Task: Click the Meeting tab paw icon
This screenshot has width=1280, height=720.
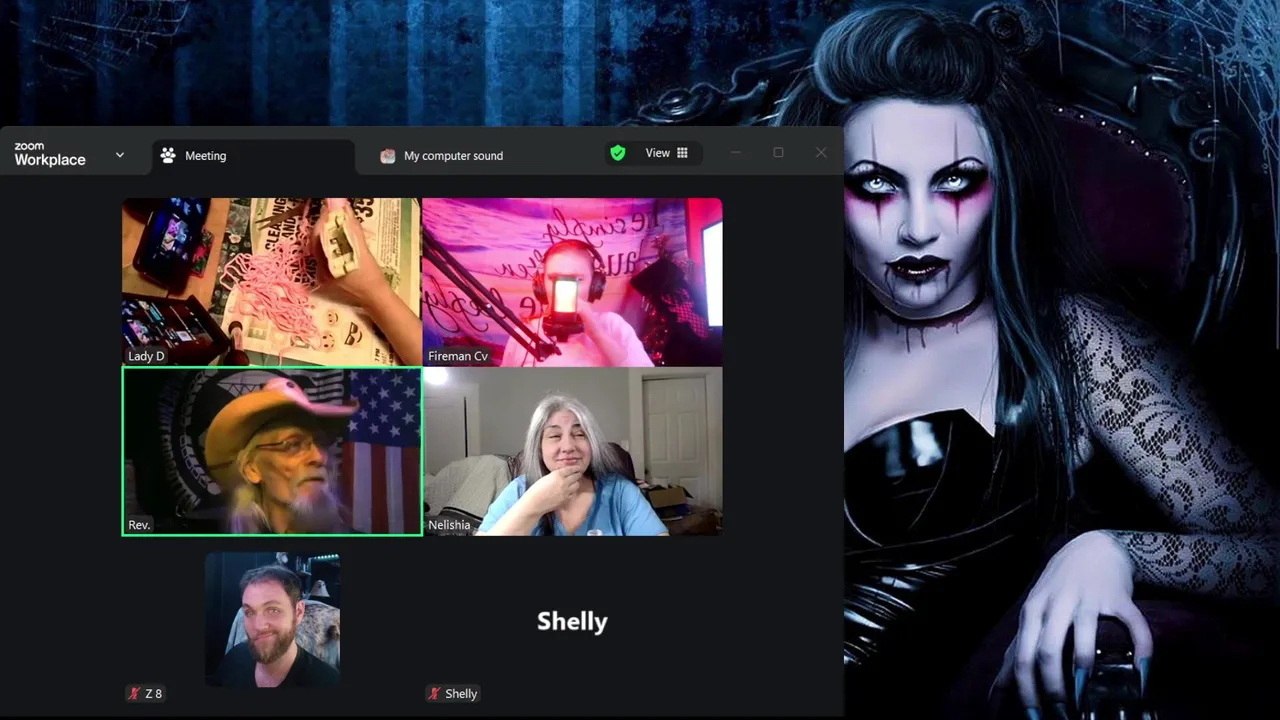Action: 168,156
